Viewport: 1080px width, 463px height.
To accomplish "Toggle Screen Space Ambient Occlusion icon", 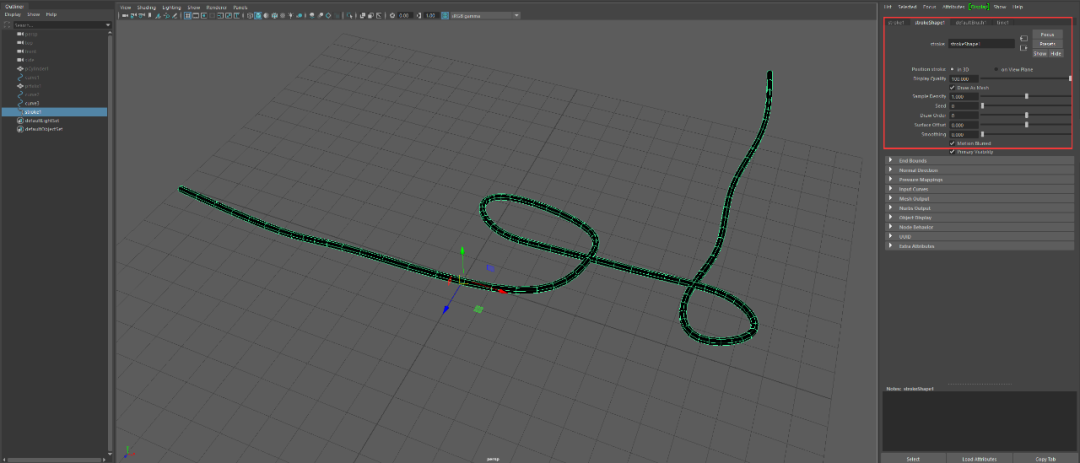I will coord(311,15).
